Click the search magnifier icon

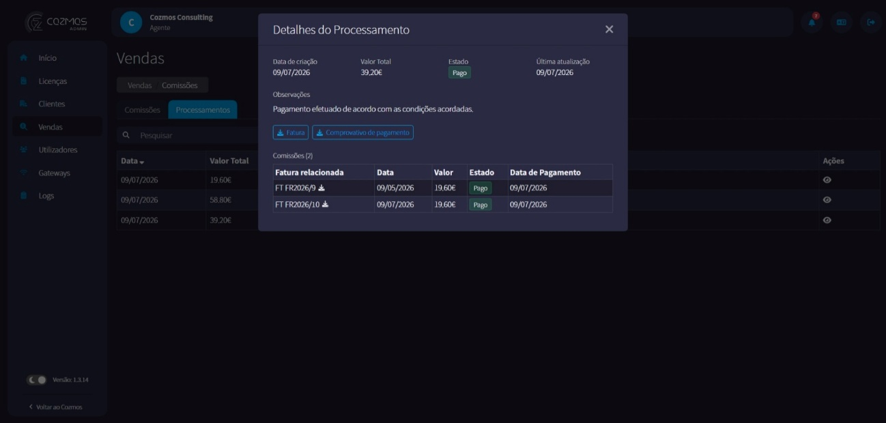click(x=126, y=136)
